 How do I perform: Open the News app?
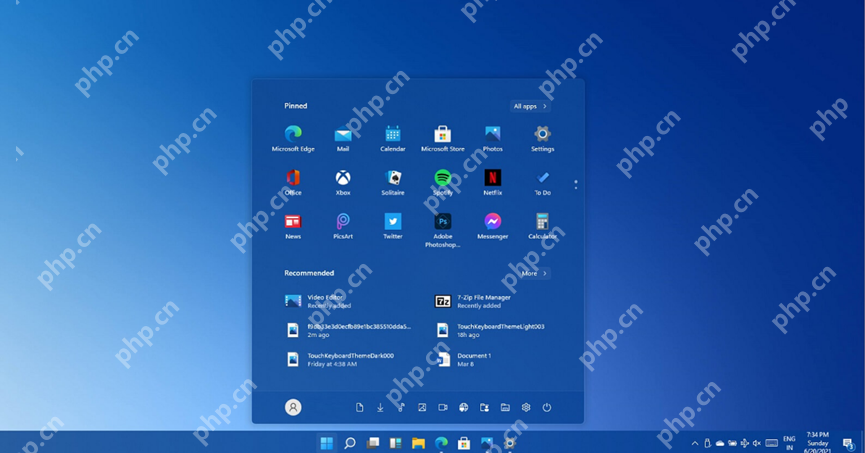(x=293, y=226)
